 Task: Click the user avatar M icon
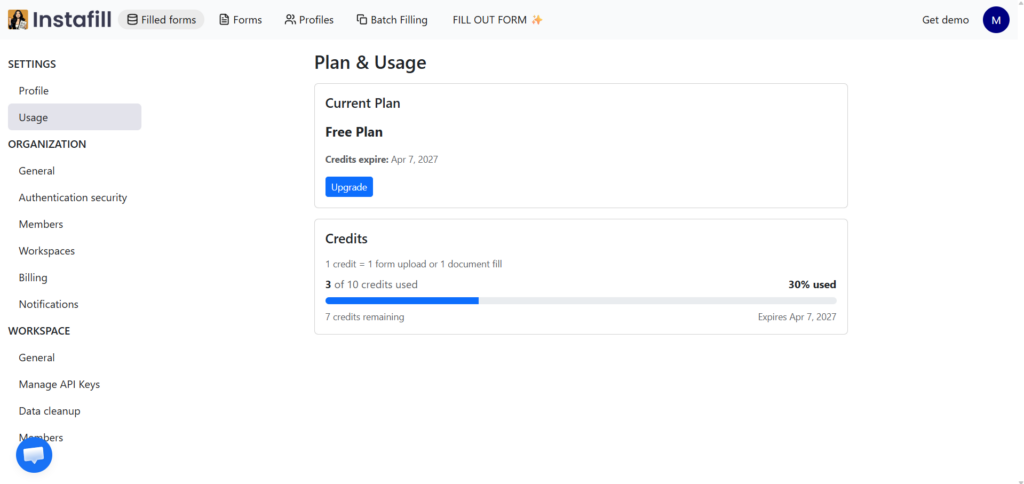[996, 20]
